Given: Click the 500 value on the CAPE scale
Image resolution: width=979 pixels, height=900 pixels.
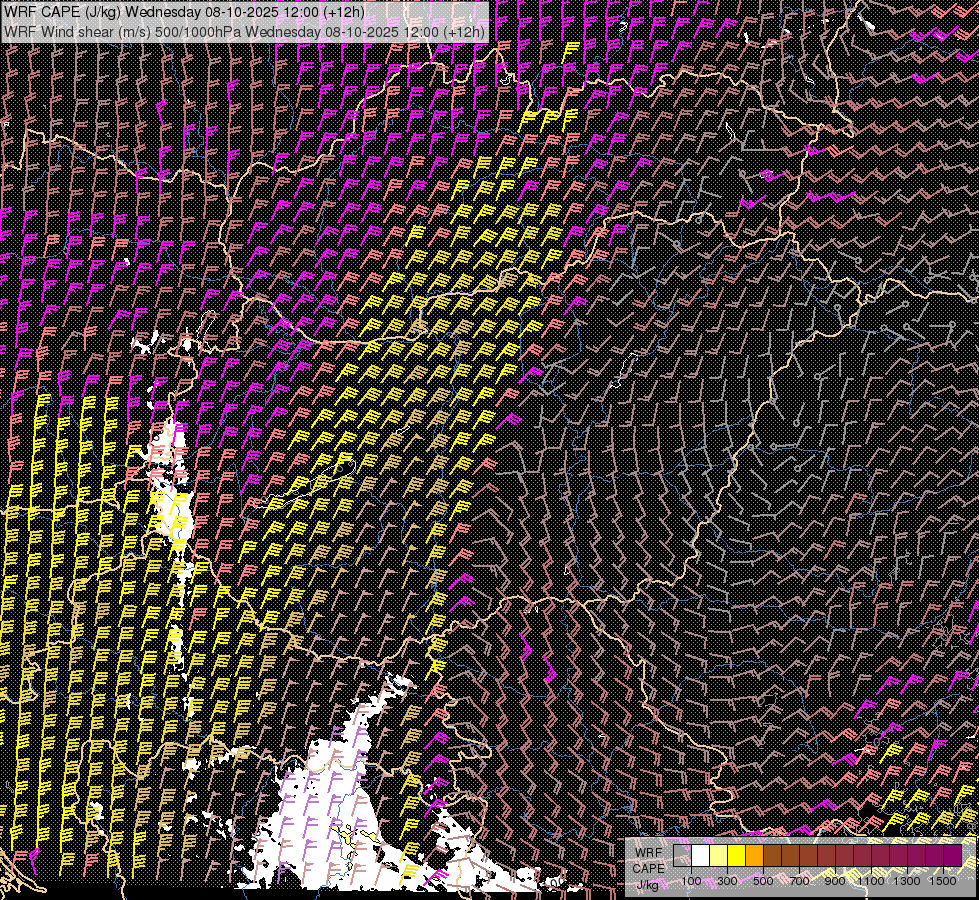Looking at the screenshot, I should 763,881.
